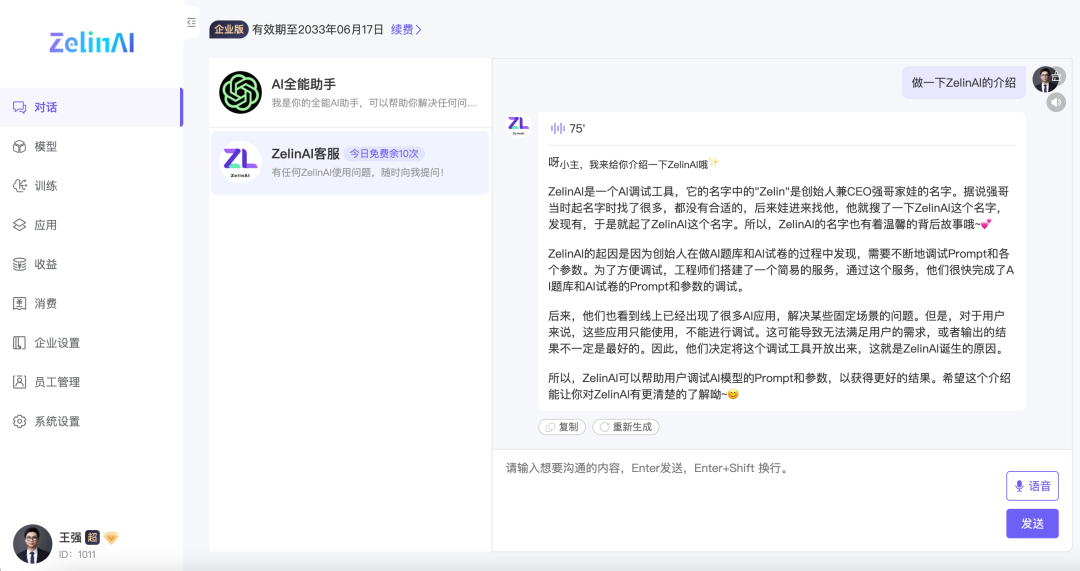Click the 有效期至2033年06月17日 text
The image size is (1080, 571).
click(x=318, y=30)
